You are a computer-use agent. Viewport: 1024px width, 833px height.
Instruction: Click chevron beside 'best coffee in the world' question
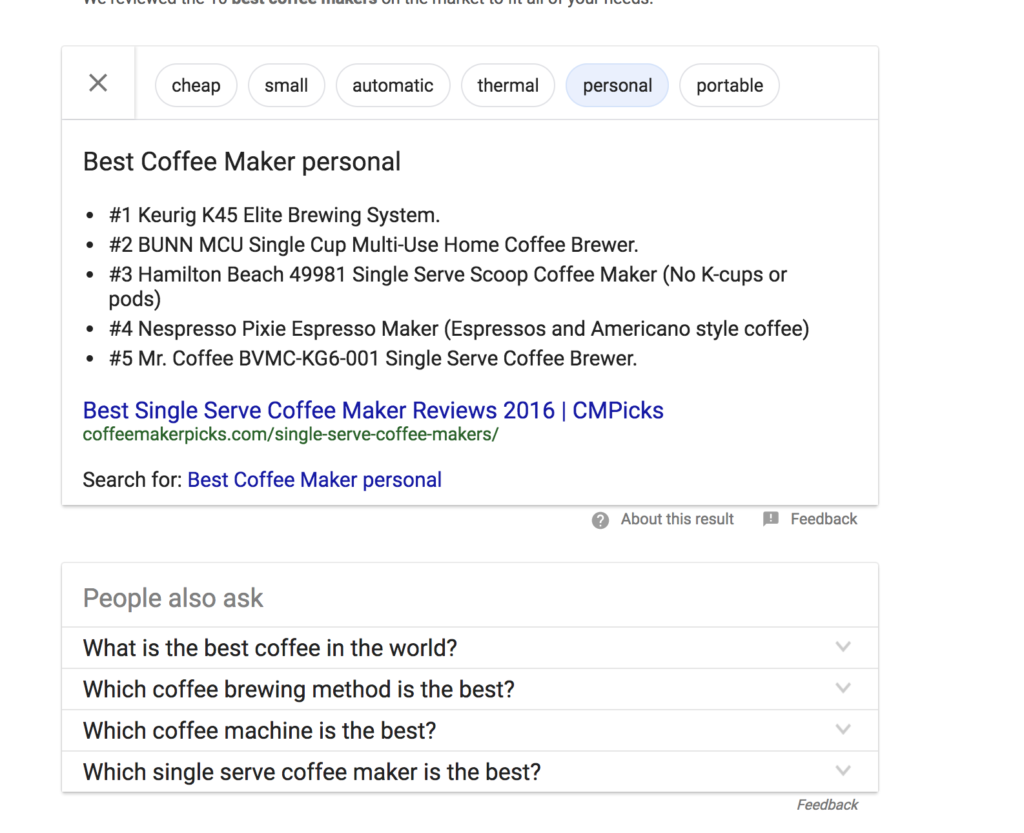point(843,647)
